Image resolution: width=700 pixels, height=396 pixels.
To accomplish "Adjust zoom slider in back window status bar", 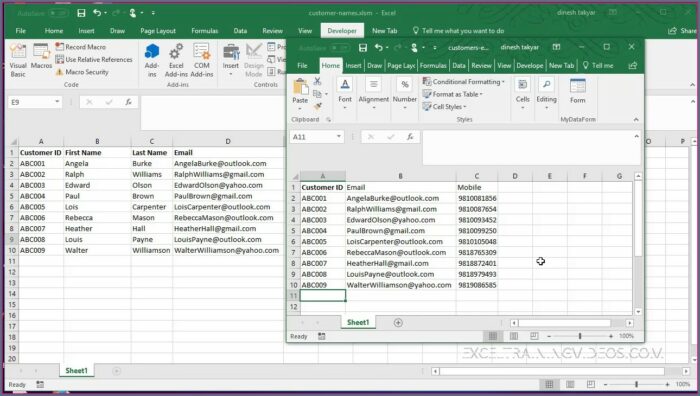I will click(x=637, y=384).
